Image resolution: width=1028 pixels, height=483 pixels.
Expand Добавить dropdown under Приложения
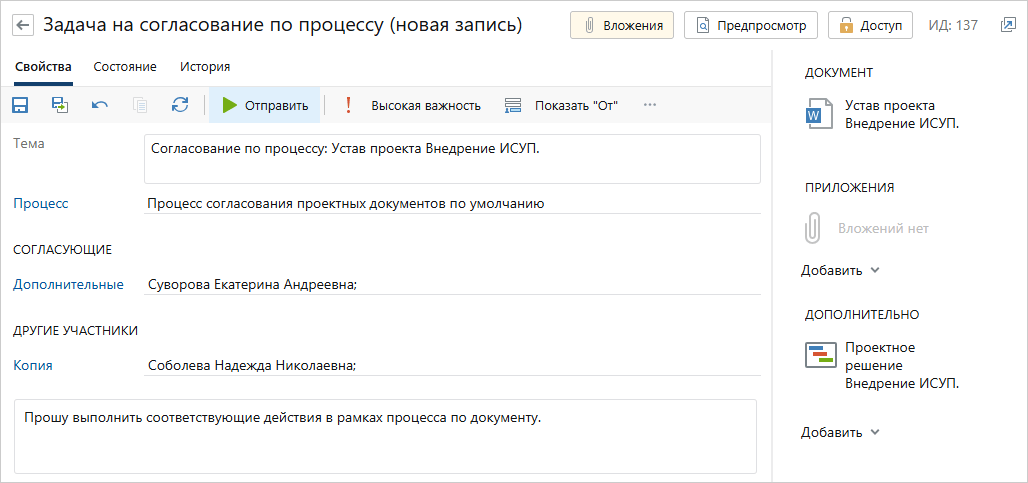click(840, 270)
